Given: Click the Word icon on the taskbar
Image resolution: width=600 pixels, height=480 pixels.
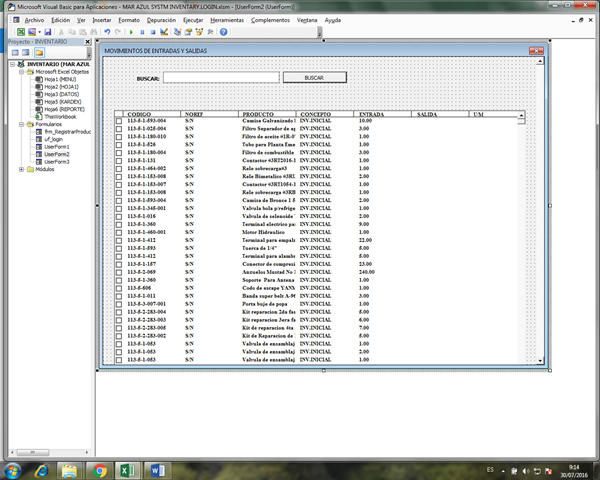Looking at the screenshot, I should (159, 469).
